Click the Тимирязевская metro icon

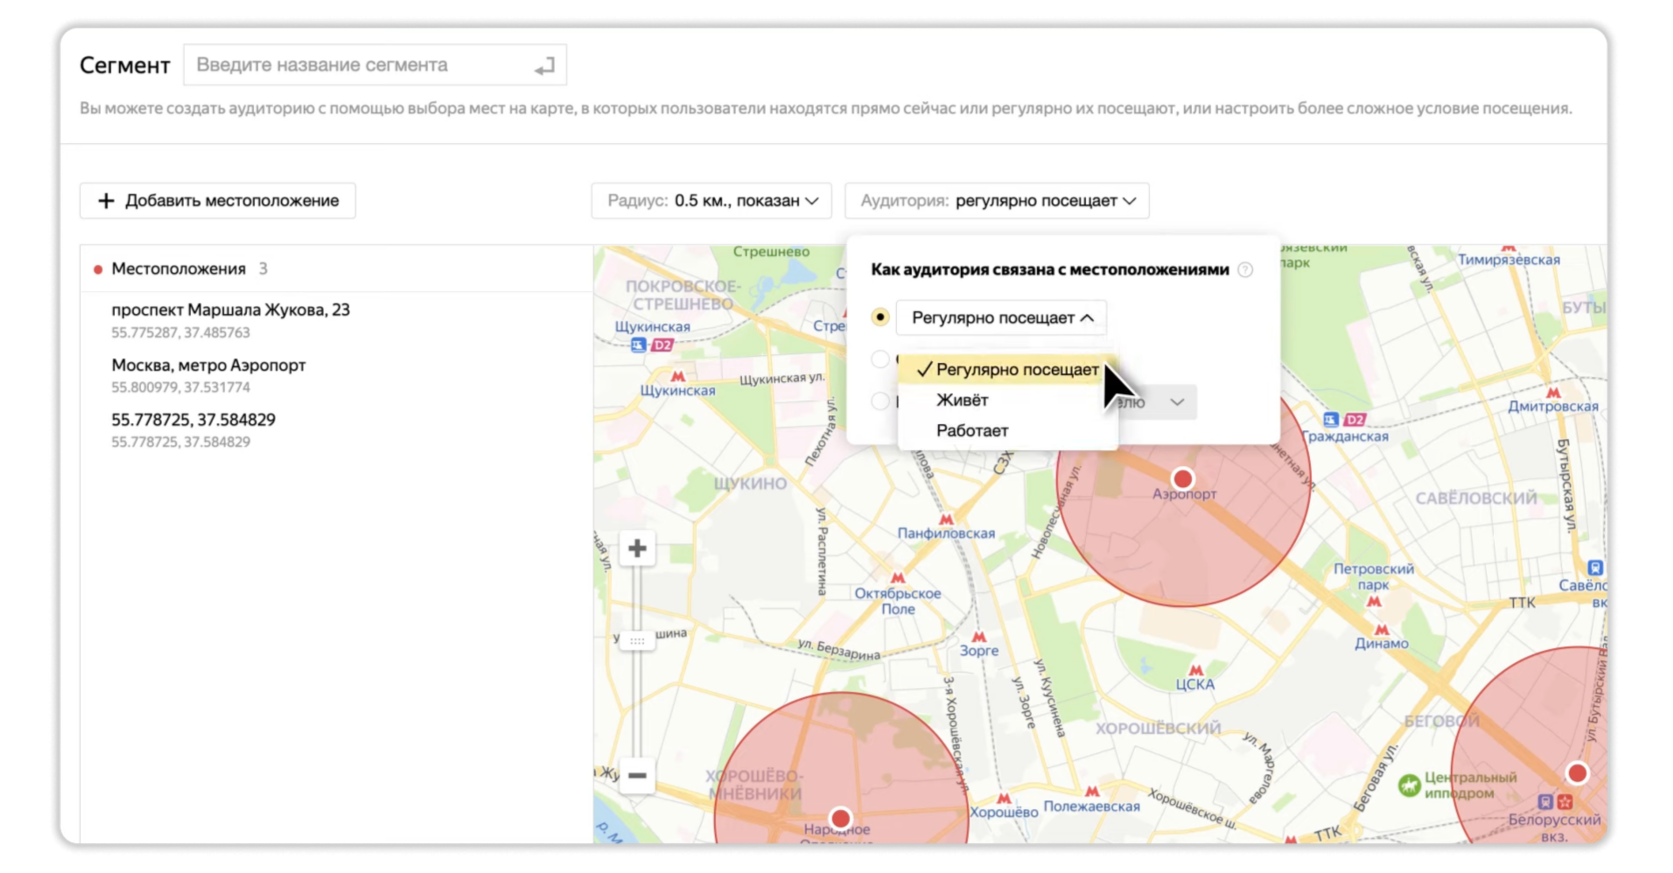point(1508,247)
